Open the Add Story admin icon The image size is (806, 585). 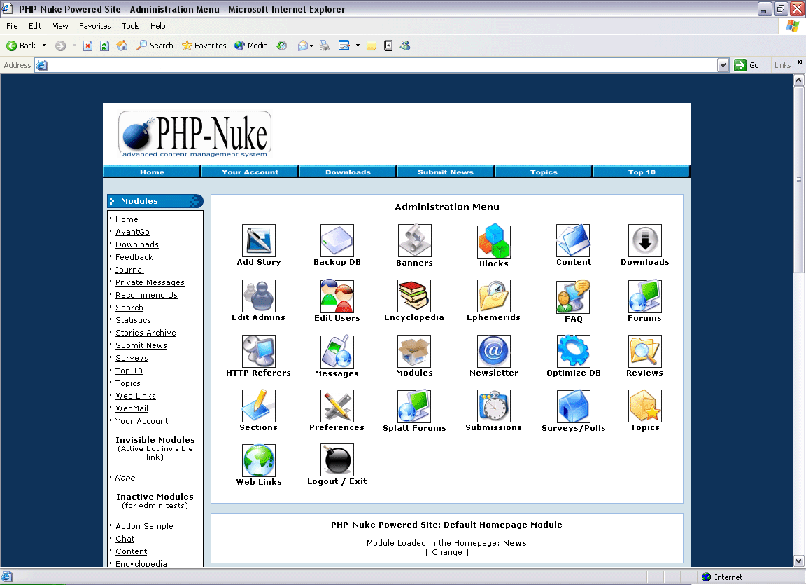click(258, 240)
